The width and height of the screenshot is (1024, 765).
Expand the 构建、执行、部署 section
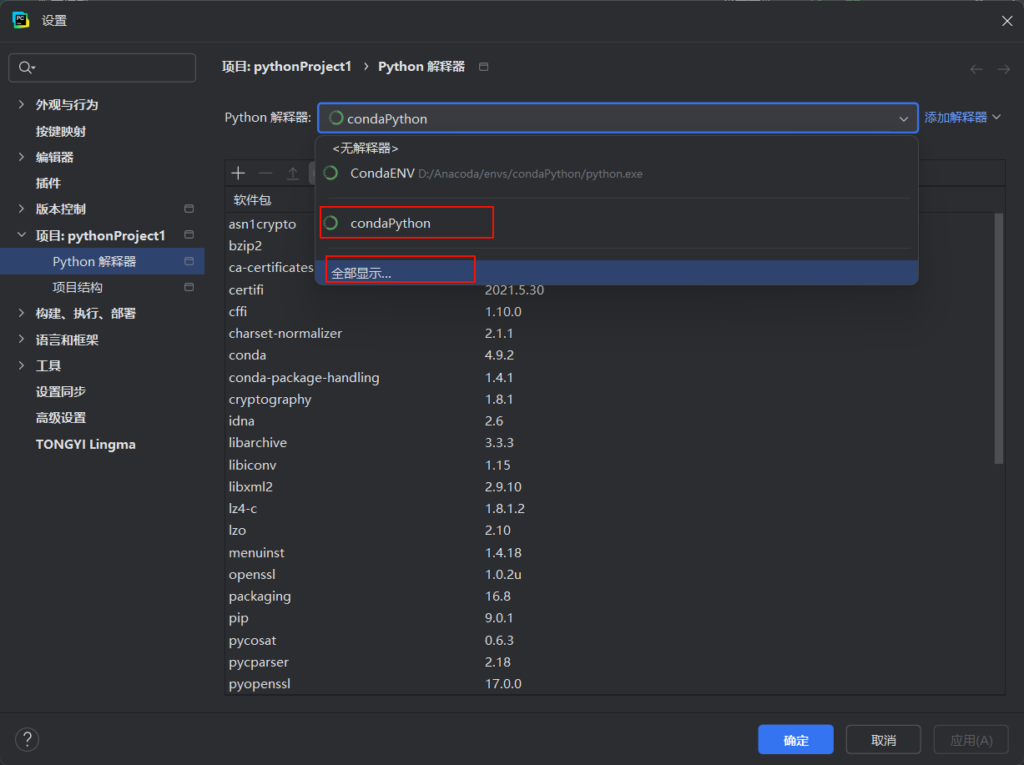click(x=22, y=313)
